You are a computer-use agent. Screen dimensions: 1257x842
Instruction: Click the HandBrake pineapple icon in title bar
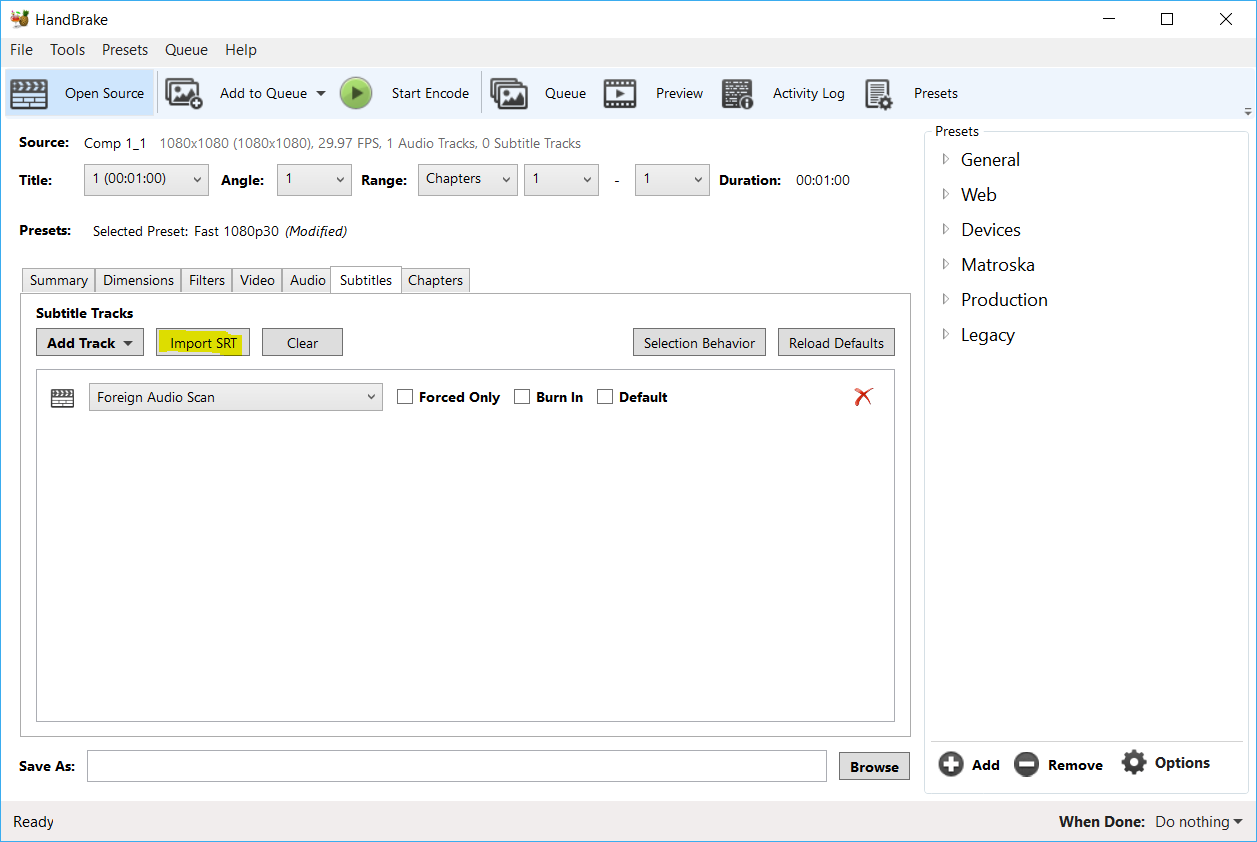pos(20,19)
